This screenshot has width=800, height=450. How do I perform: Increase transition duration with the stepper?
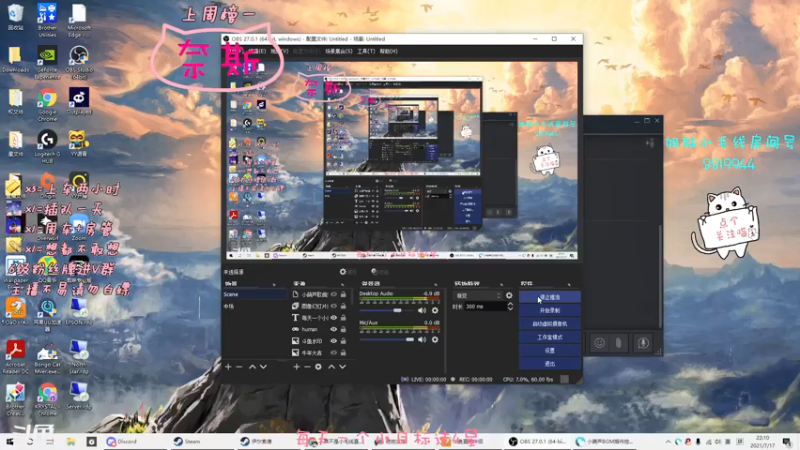pos(510,304)
